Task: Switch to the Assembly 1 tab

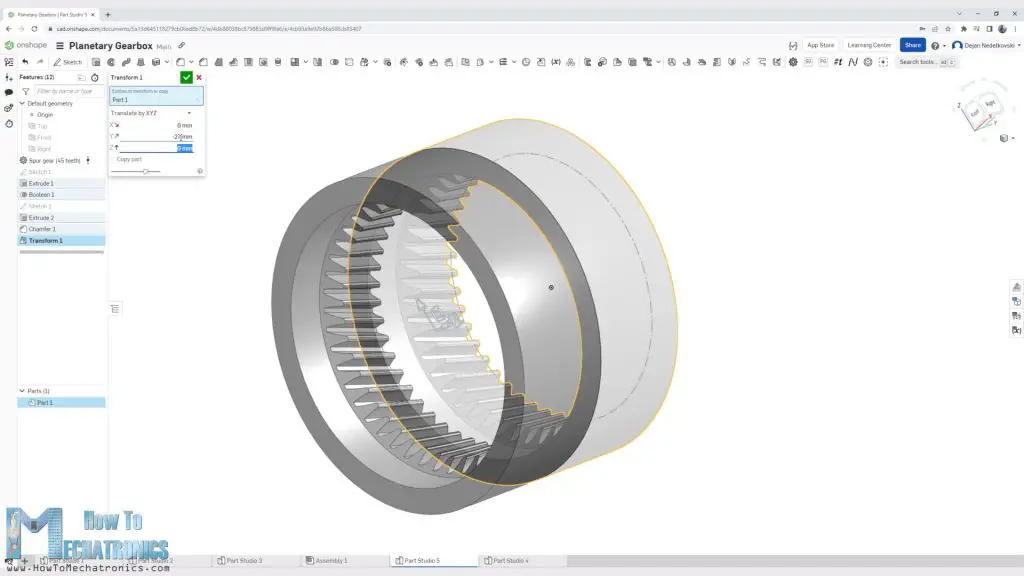Action: pyautogui.click(x=332, y=560)
